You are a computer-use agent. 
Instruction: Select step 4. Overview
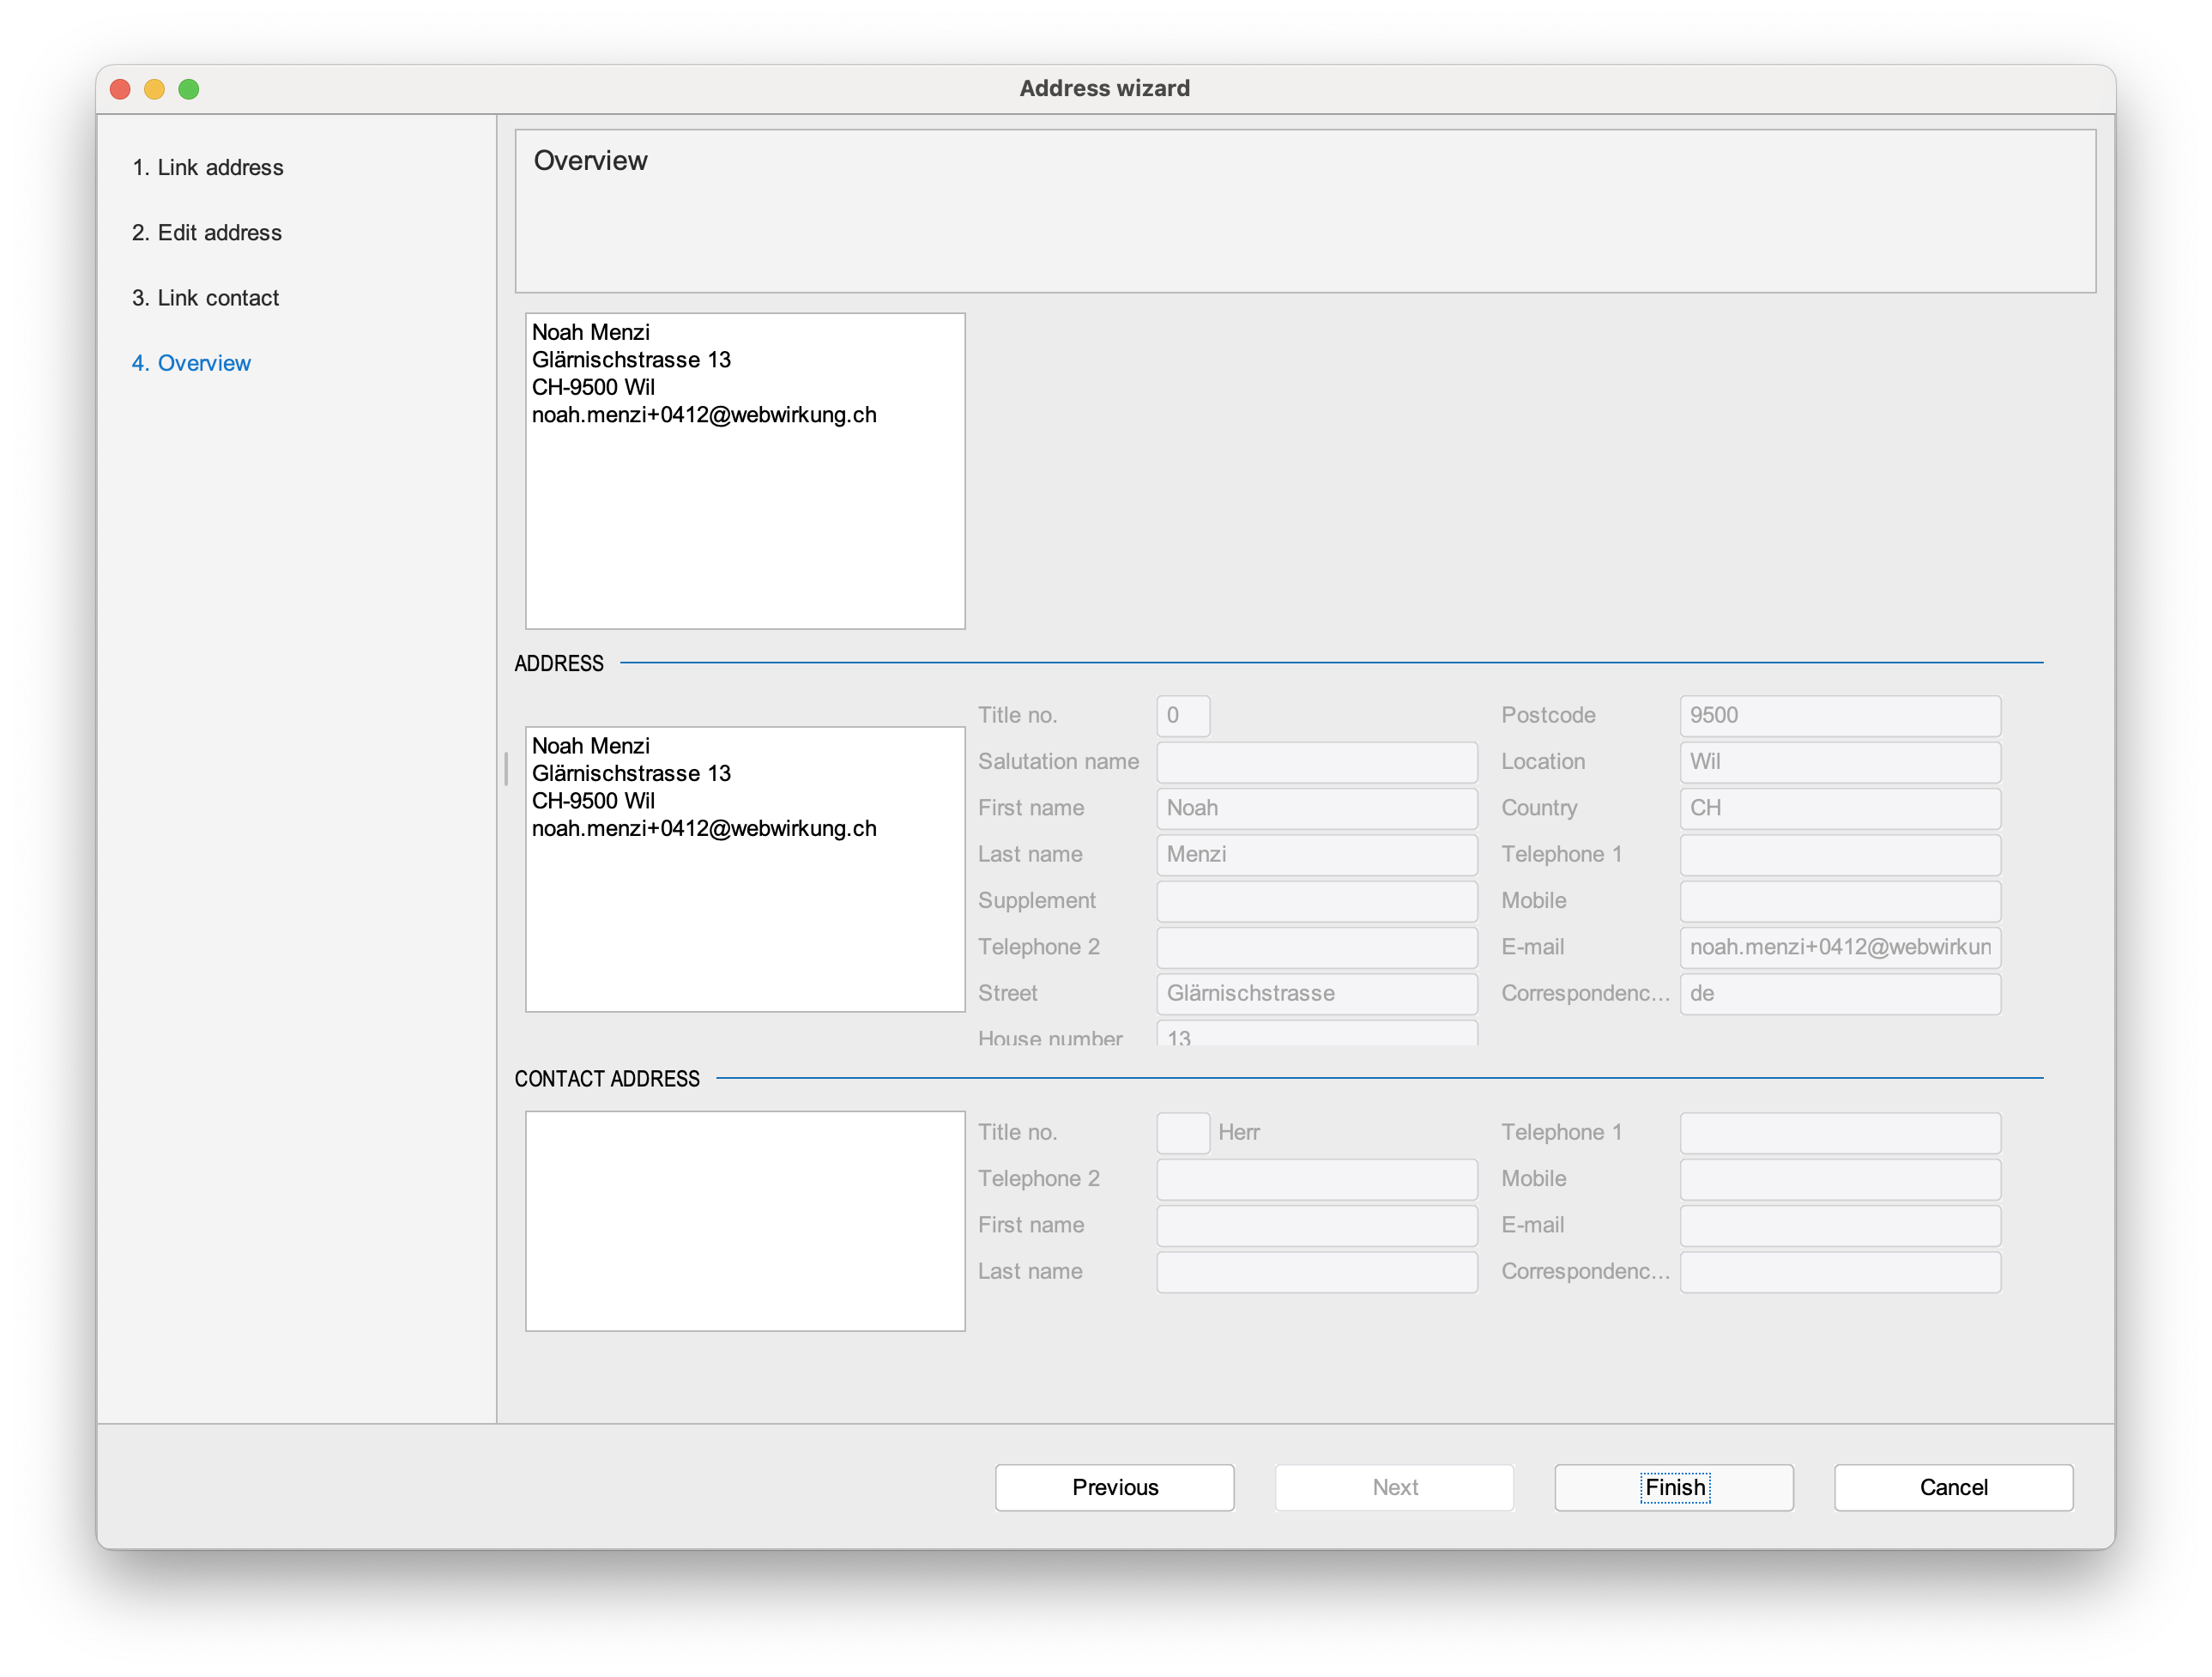(191, 363)
